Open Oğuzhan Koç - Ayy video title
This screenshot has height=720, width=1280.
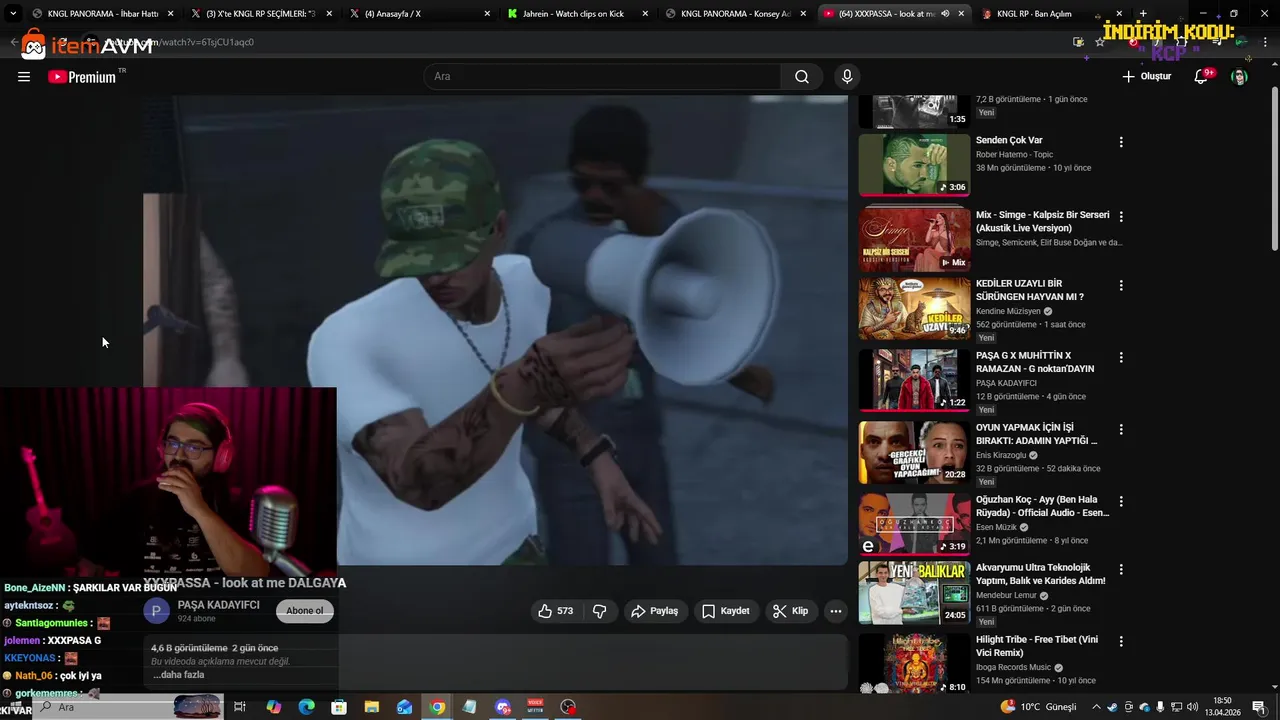tap(1043, 506)
